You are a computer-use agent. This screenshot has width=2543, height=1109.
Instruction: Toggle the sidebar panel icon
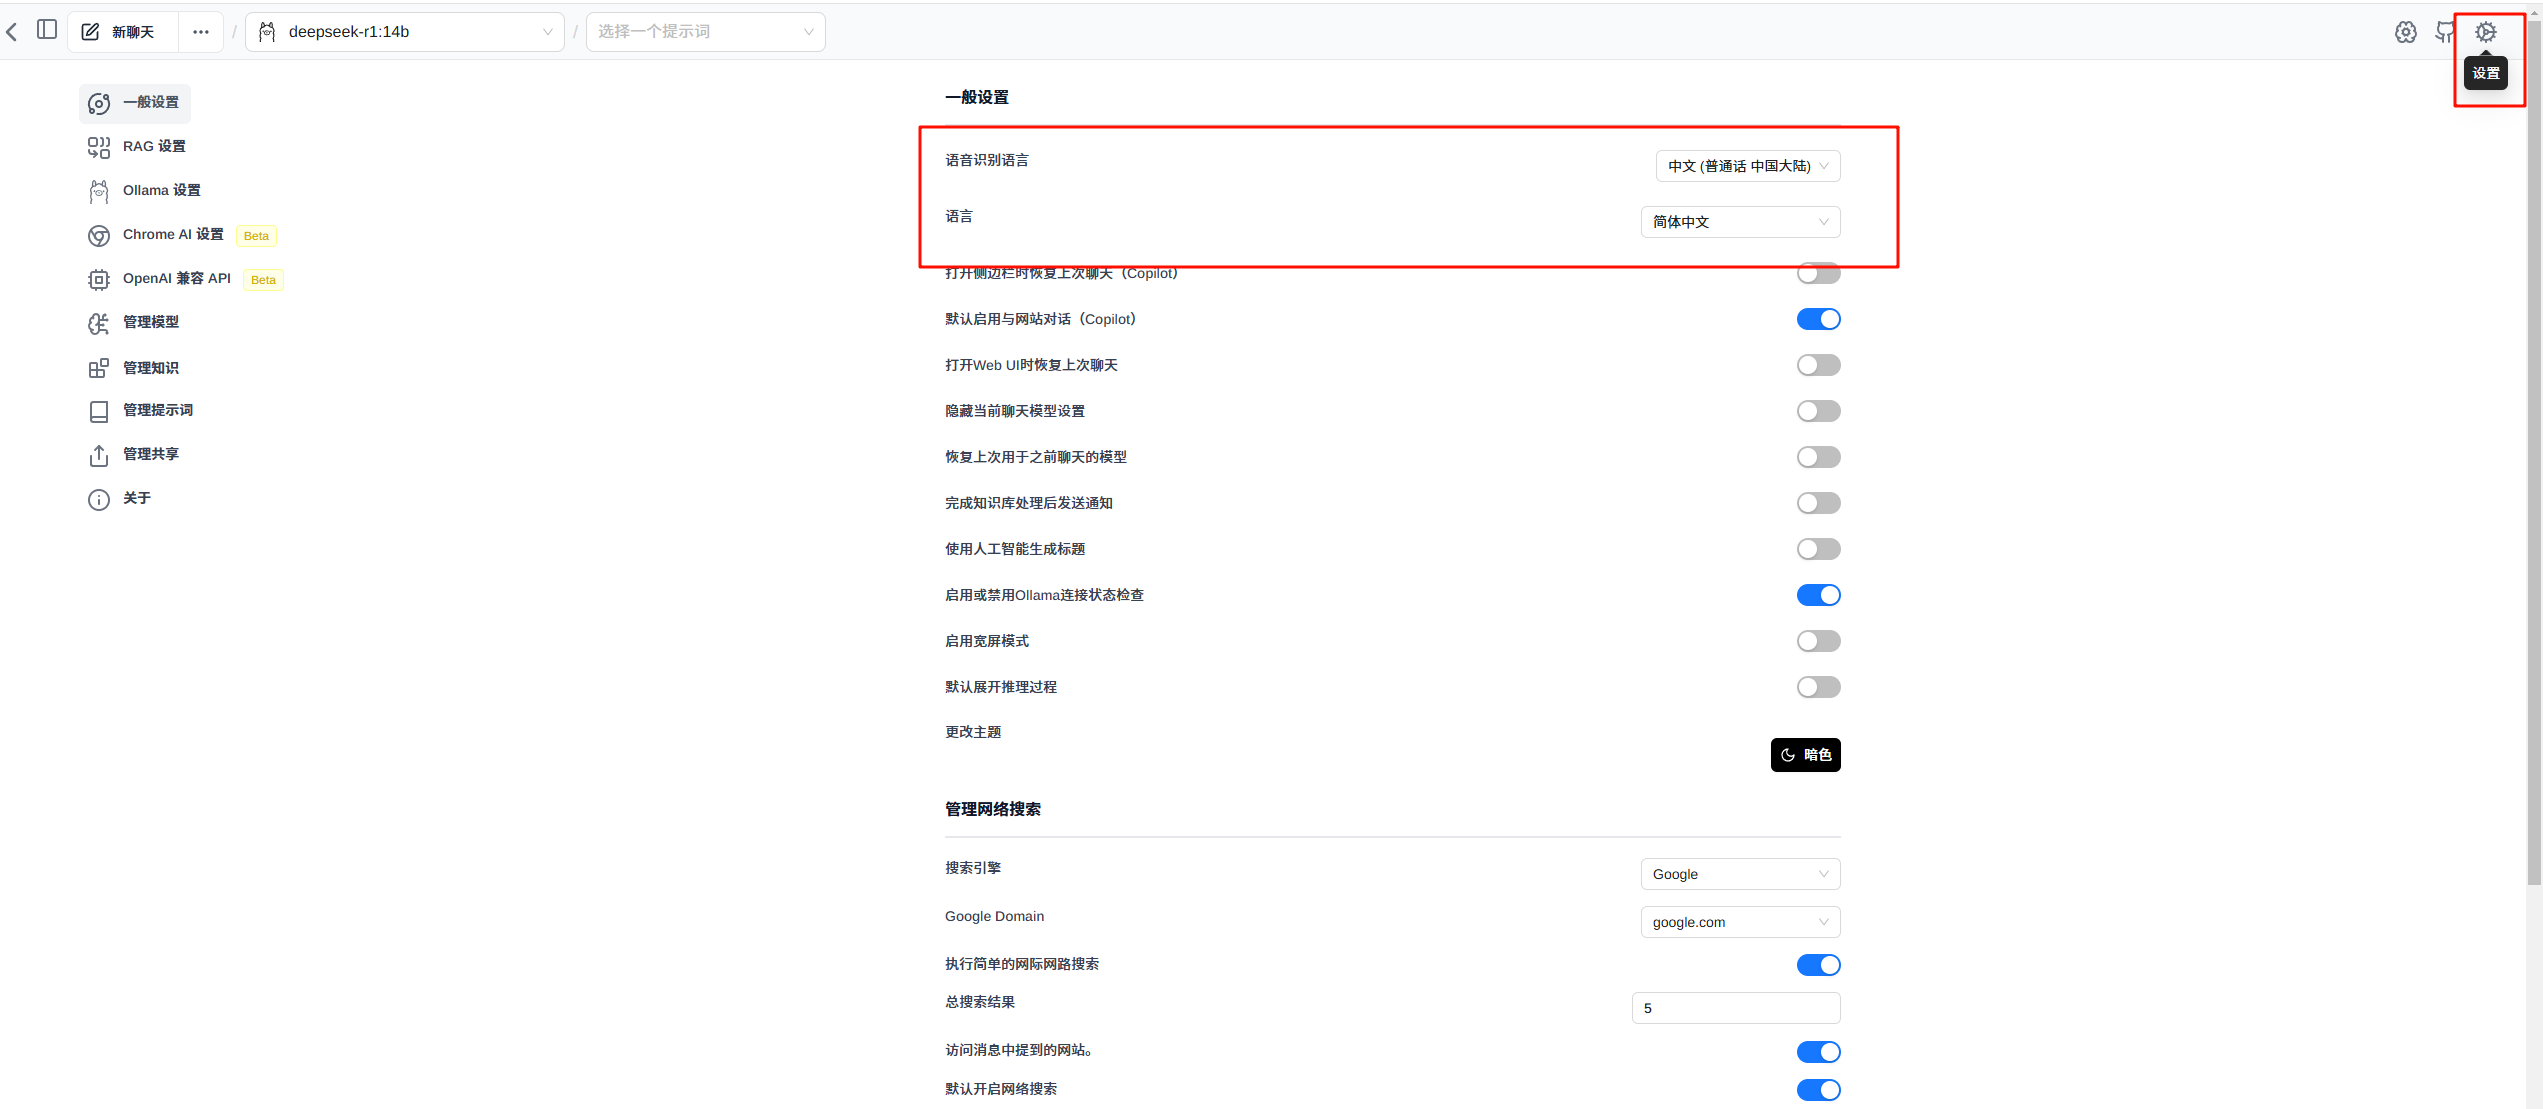pos(47,30)
